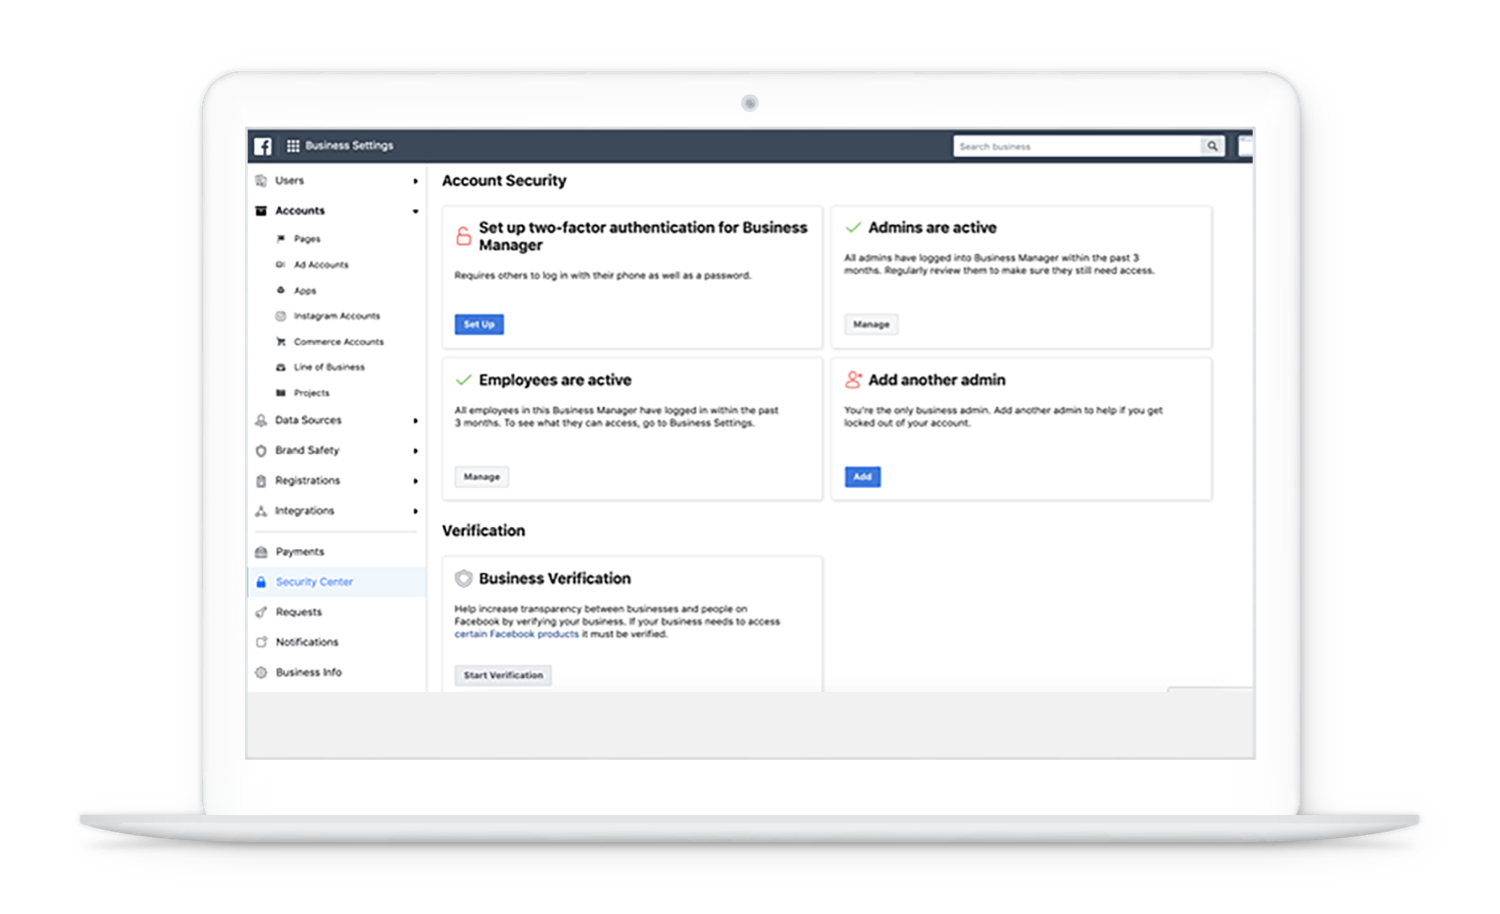Expand the Data Sources arrow

click(415, 421)
